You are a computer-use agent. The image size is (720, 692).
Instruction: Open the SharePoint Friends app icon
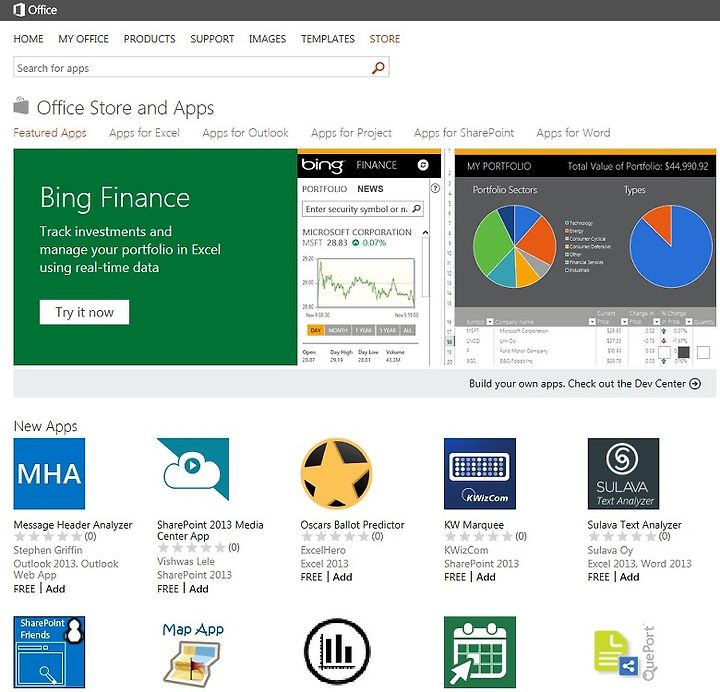coord(49,652)
